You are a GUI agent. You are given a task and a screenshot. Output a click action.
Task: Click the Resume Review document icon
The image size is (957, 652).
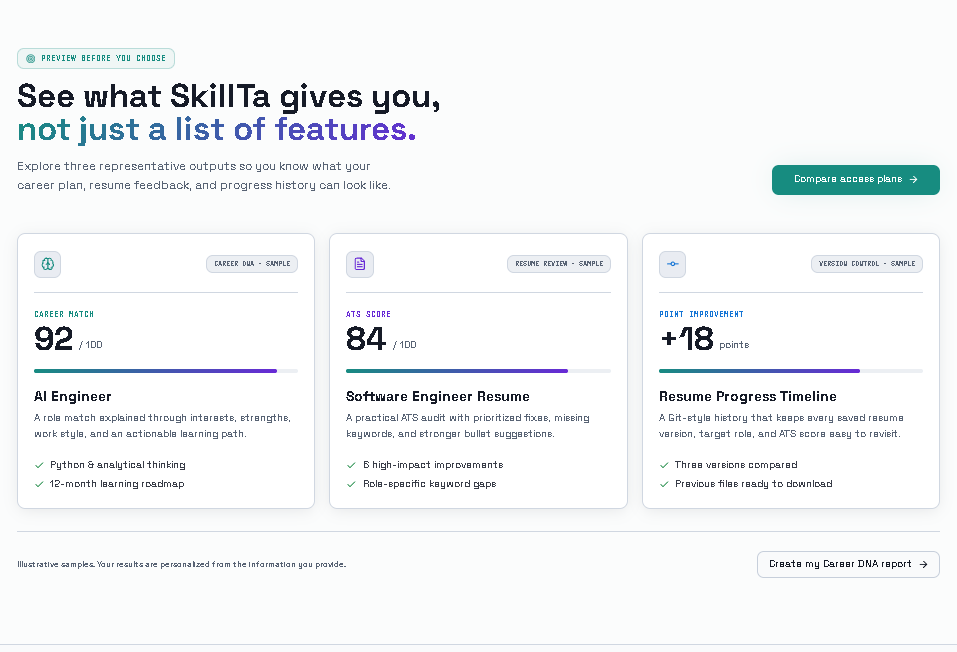coord(360,264)
